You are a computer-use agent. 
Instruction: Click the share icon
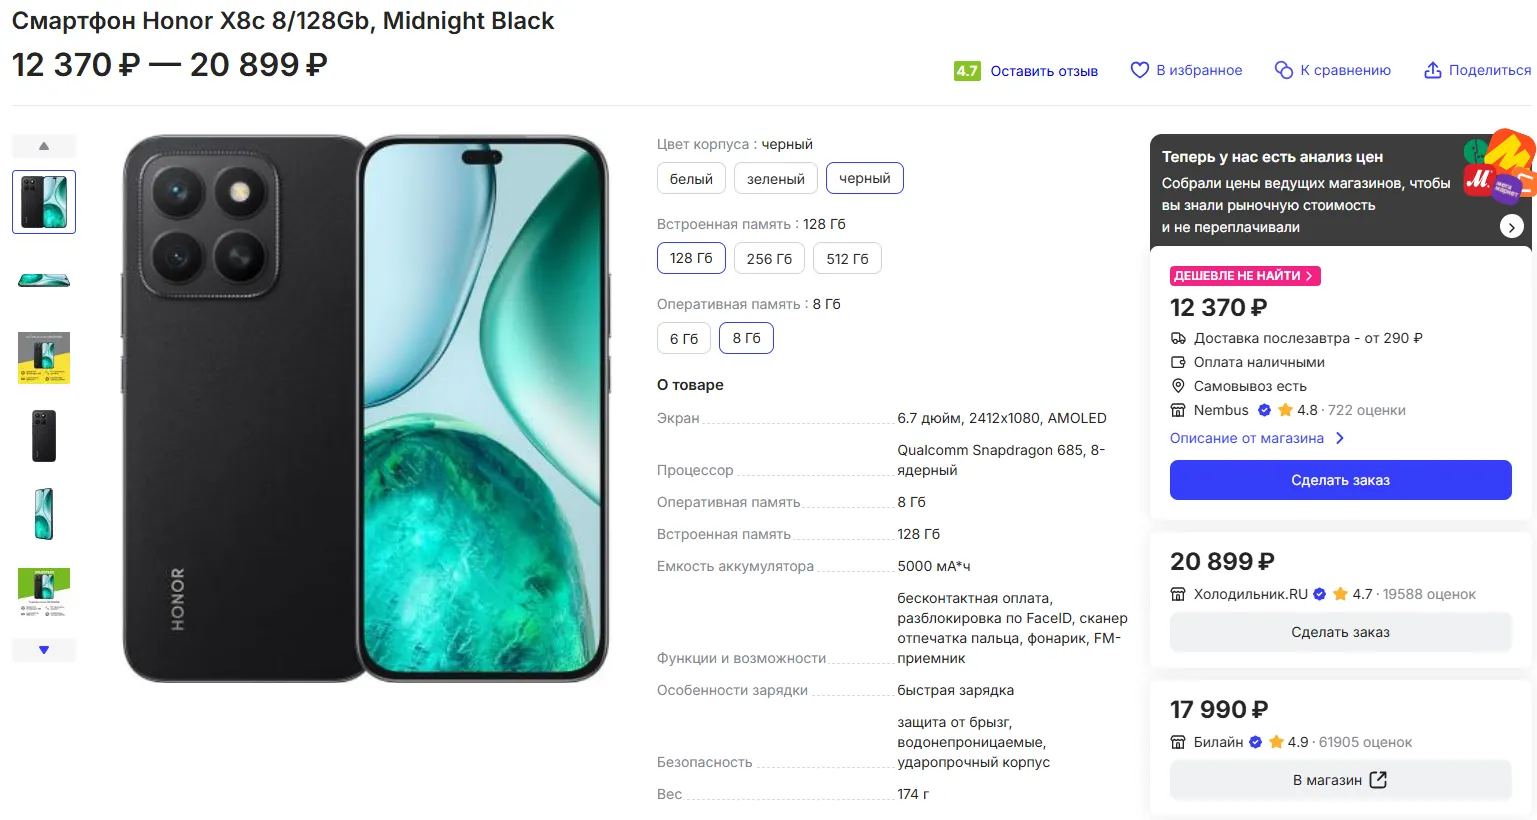click(x=1433, y=70)
